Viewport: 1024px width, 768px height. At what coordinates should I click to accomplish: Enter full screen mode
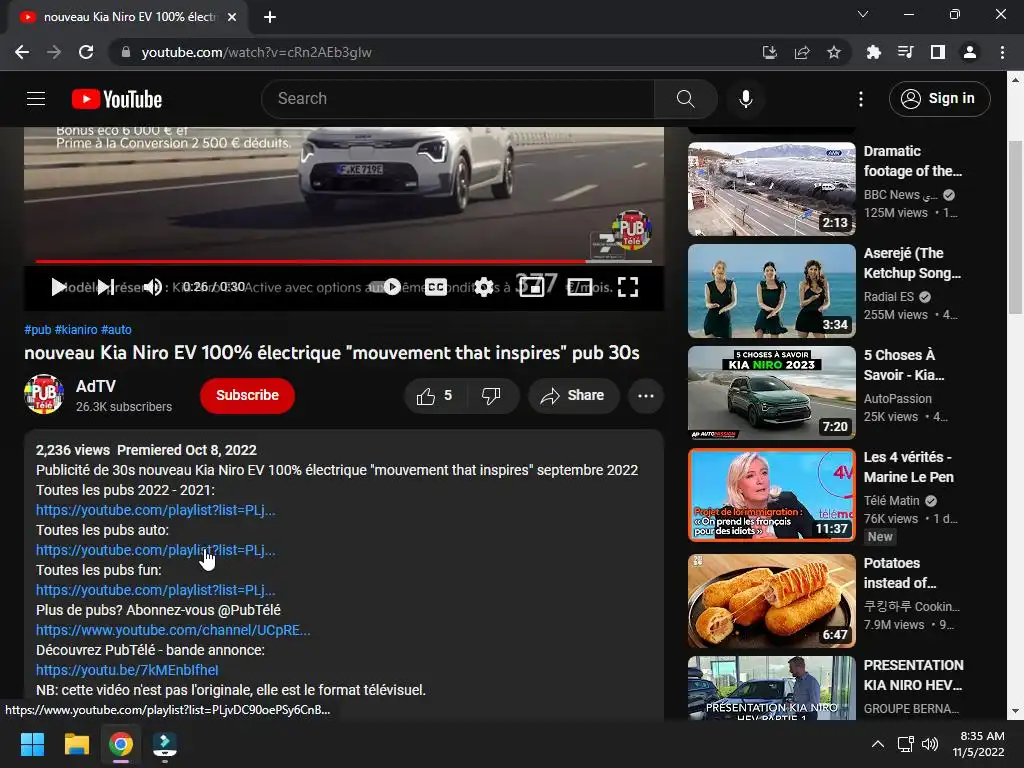click(628, 287)
